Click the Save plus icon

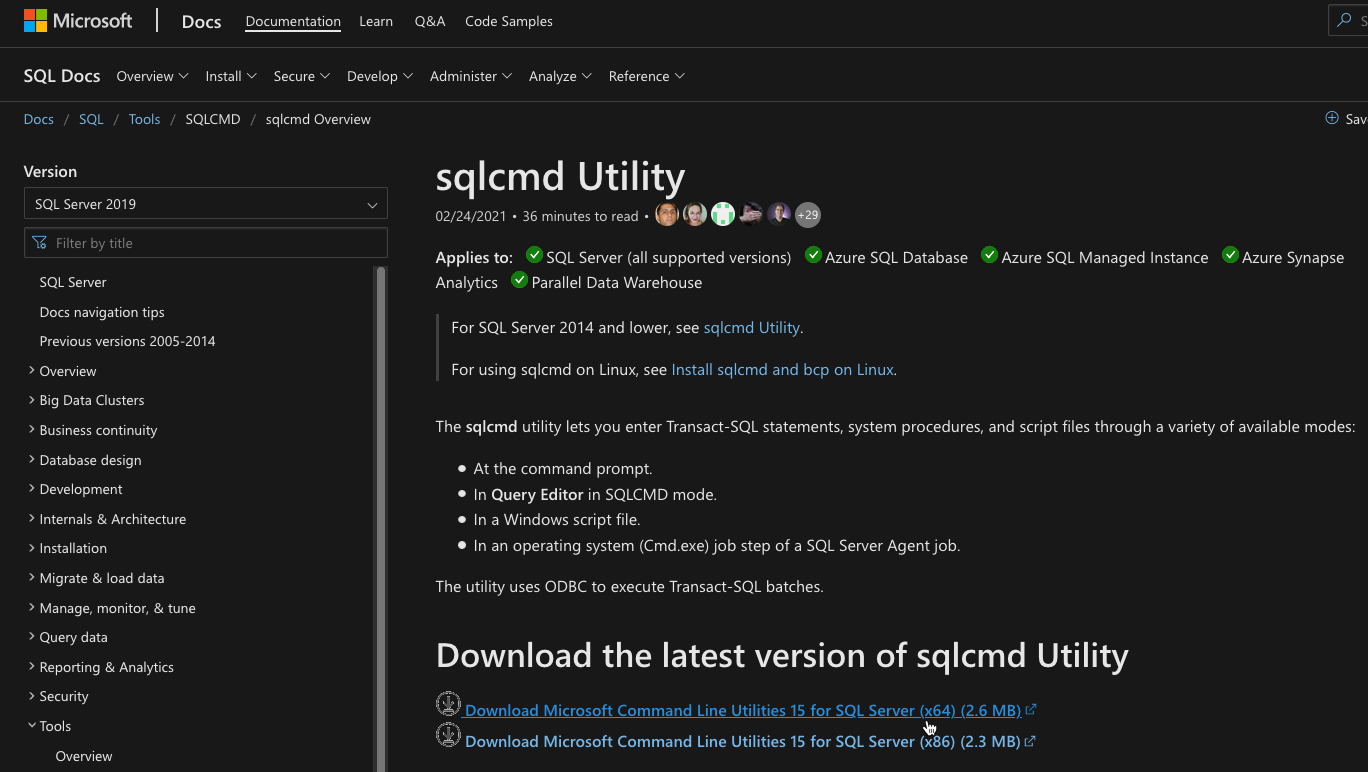coord(1332,118)
